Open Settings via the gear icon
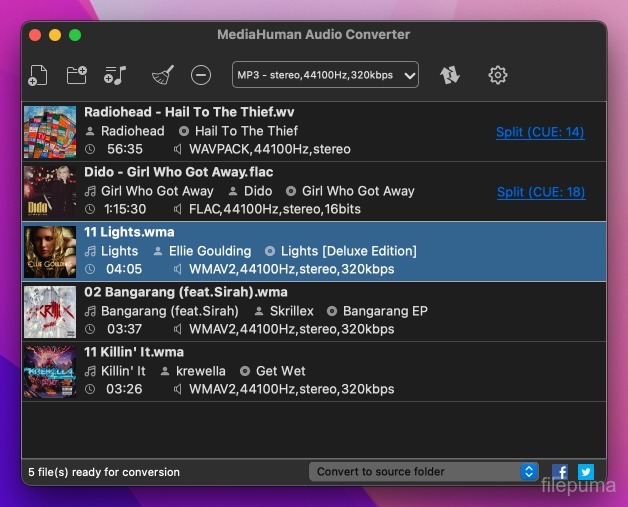Screen dimensions: 628x507 point(497,75)
